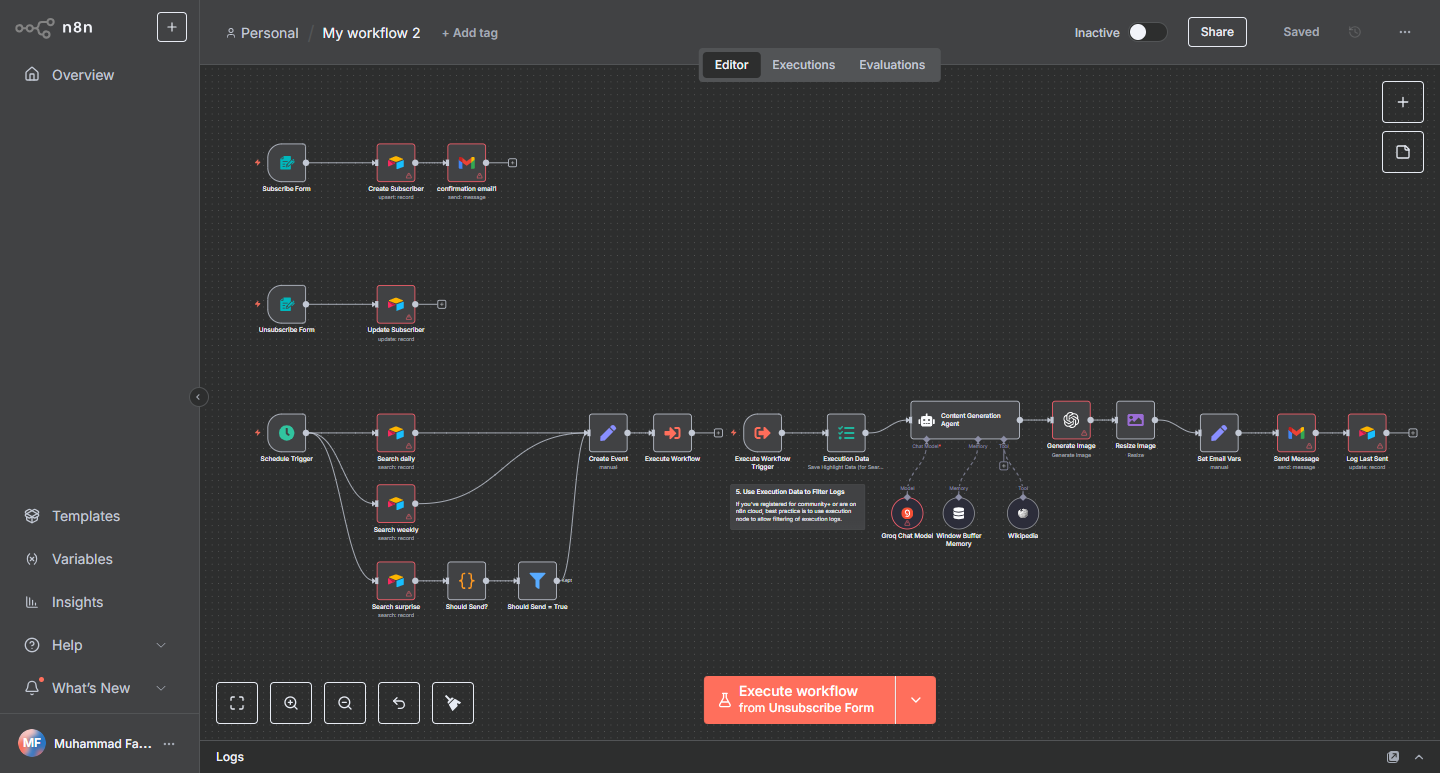
Task: Click the zoom out canvas button
Action: (345, 703)
